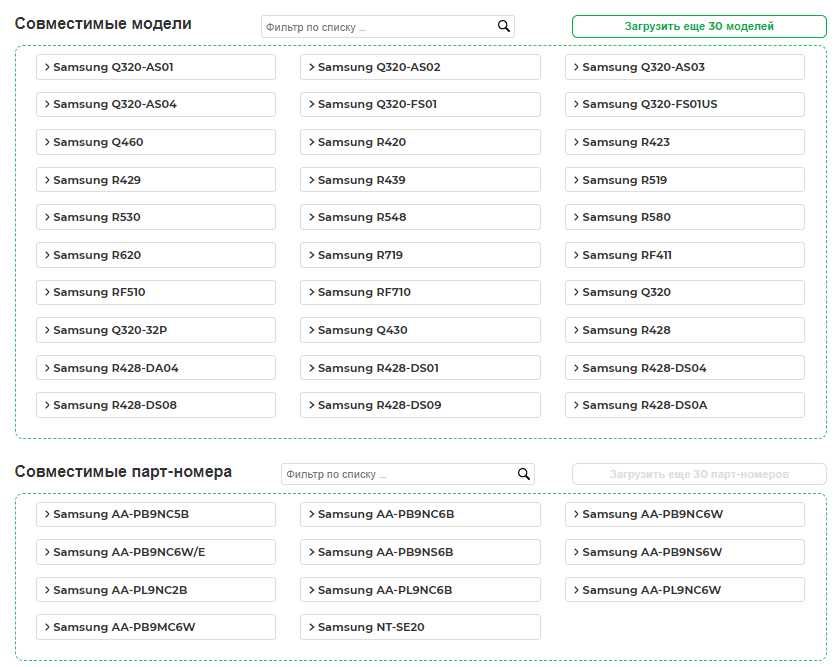Focus the part-numbers filter input field

(408, 474)
